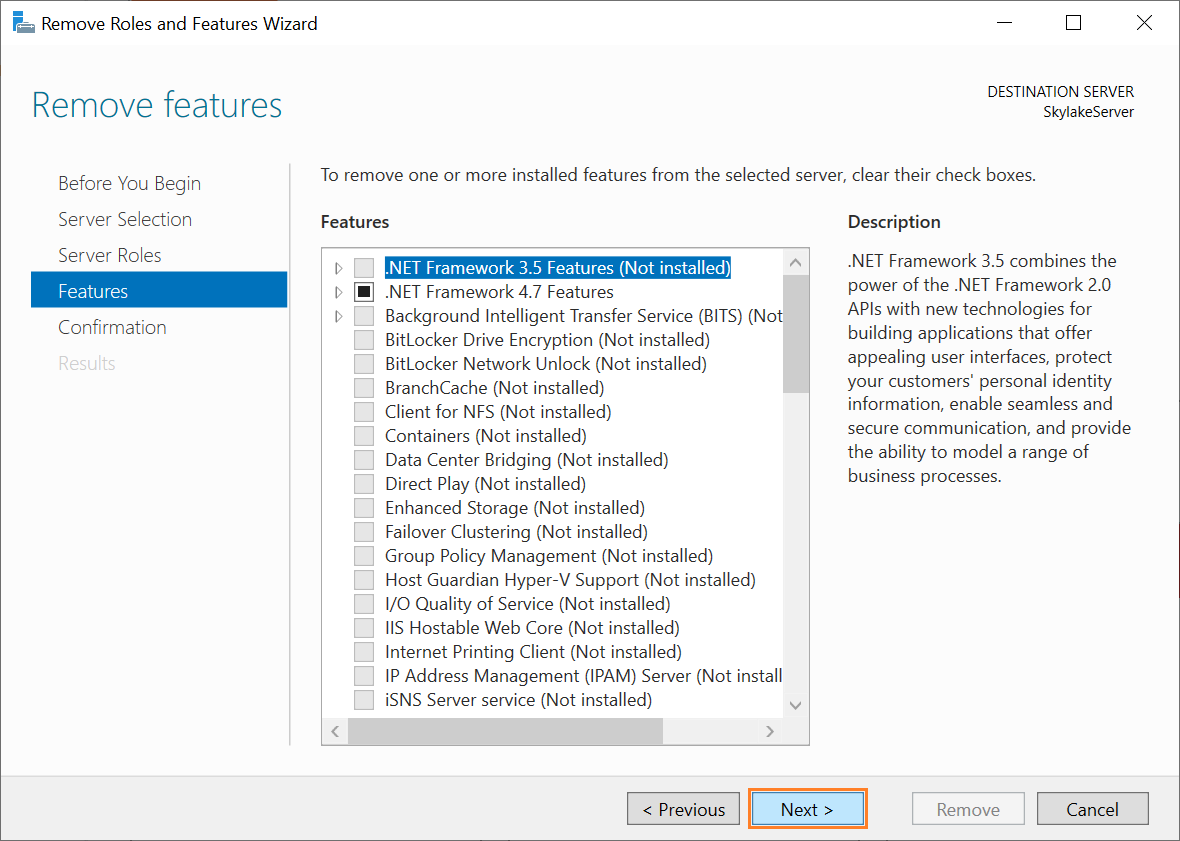Click the vertical scrollbar thumb in features list

click(795, 334)
